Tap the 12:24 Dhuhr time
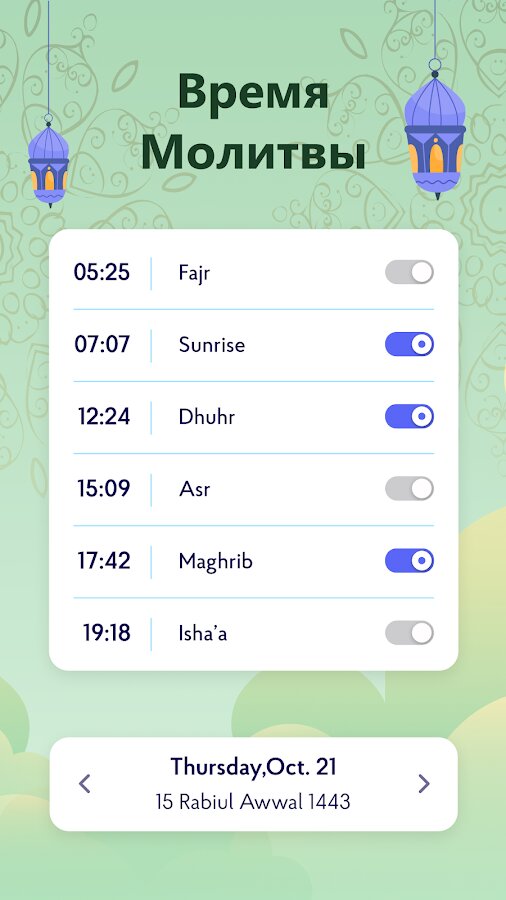 [x=104, y=417]
